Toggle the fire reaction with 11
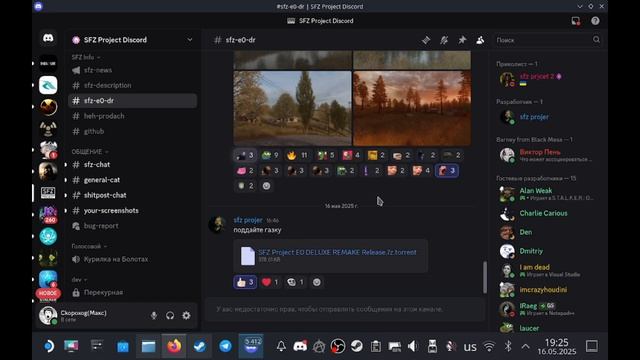Image resolution: width=640 pixels, height=360 pixels. coord(297,155)
